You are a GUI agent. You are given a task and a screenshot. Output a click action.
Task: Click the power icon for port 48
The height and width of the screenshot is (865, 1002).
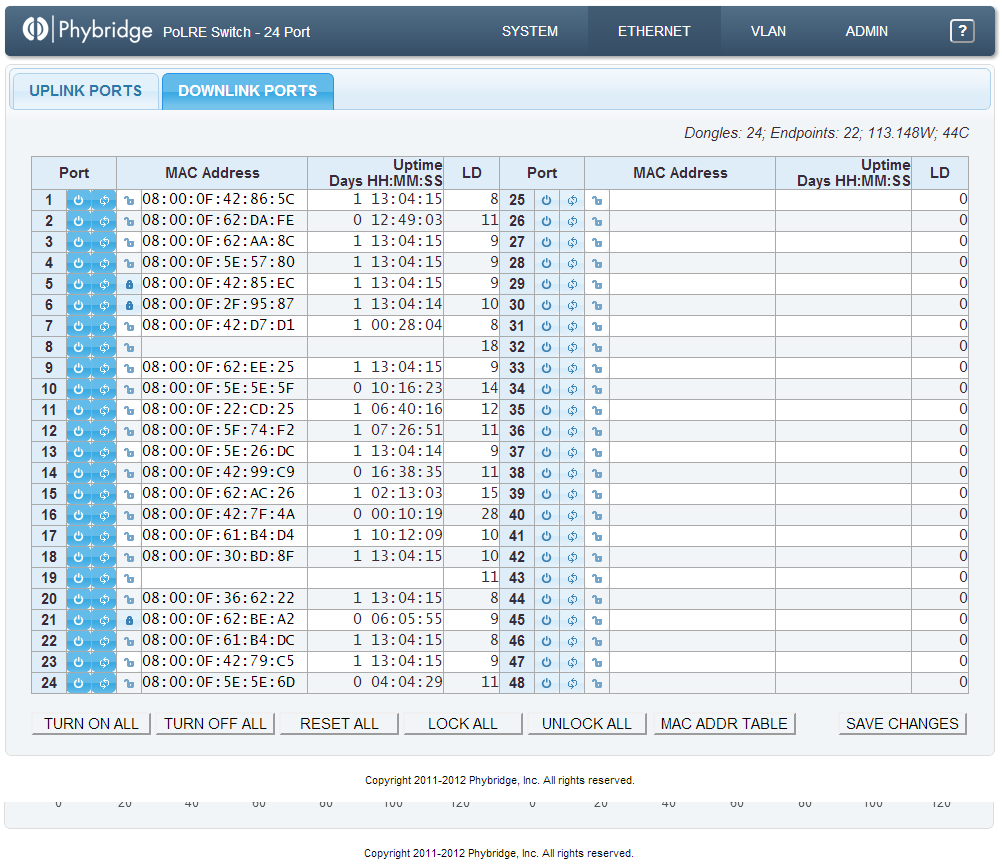click(x=547, y=683)
